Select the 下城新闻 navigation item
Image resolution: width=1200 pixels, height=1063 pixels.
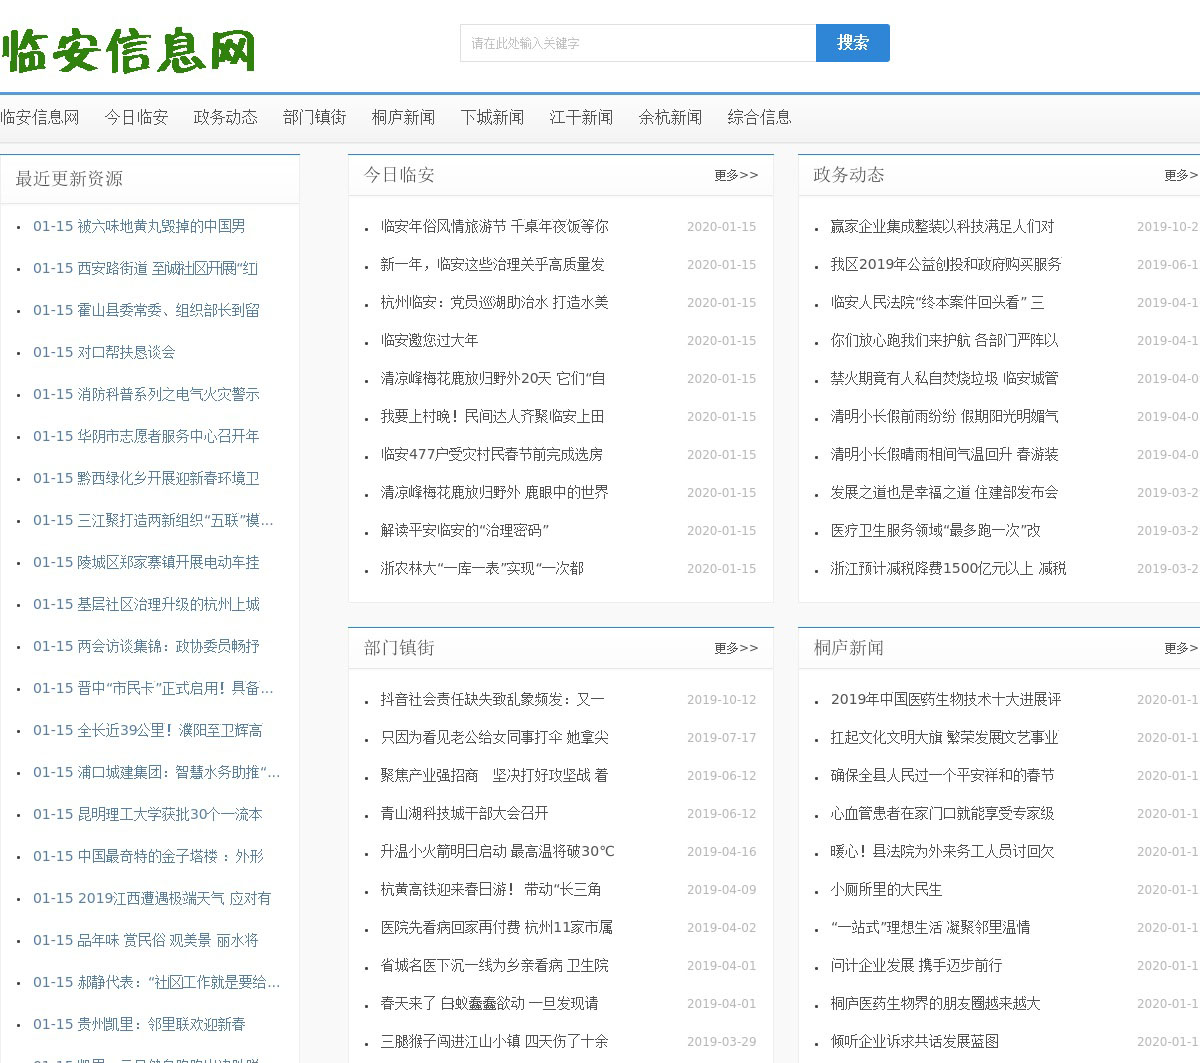pos(492,117)
